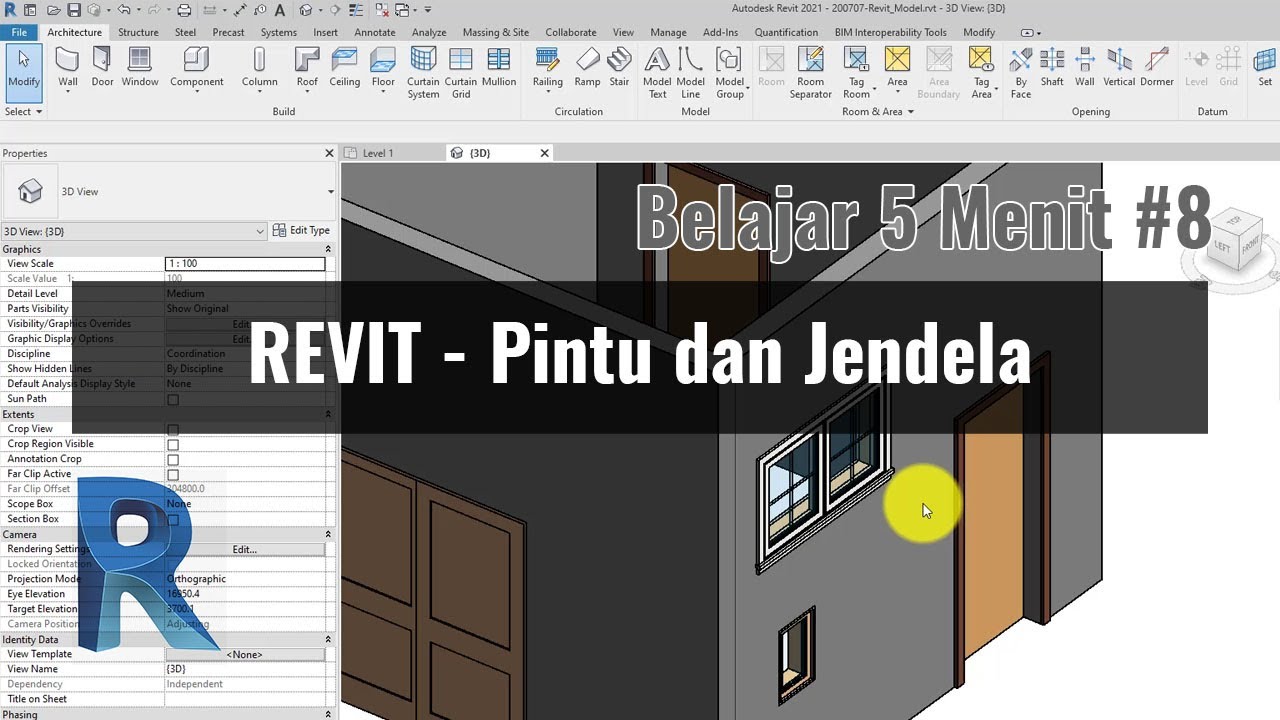Open the Structure ribbon tab
This screenshot has height=720, width=1280.
(138, 32)
